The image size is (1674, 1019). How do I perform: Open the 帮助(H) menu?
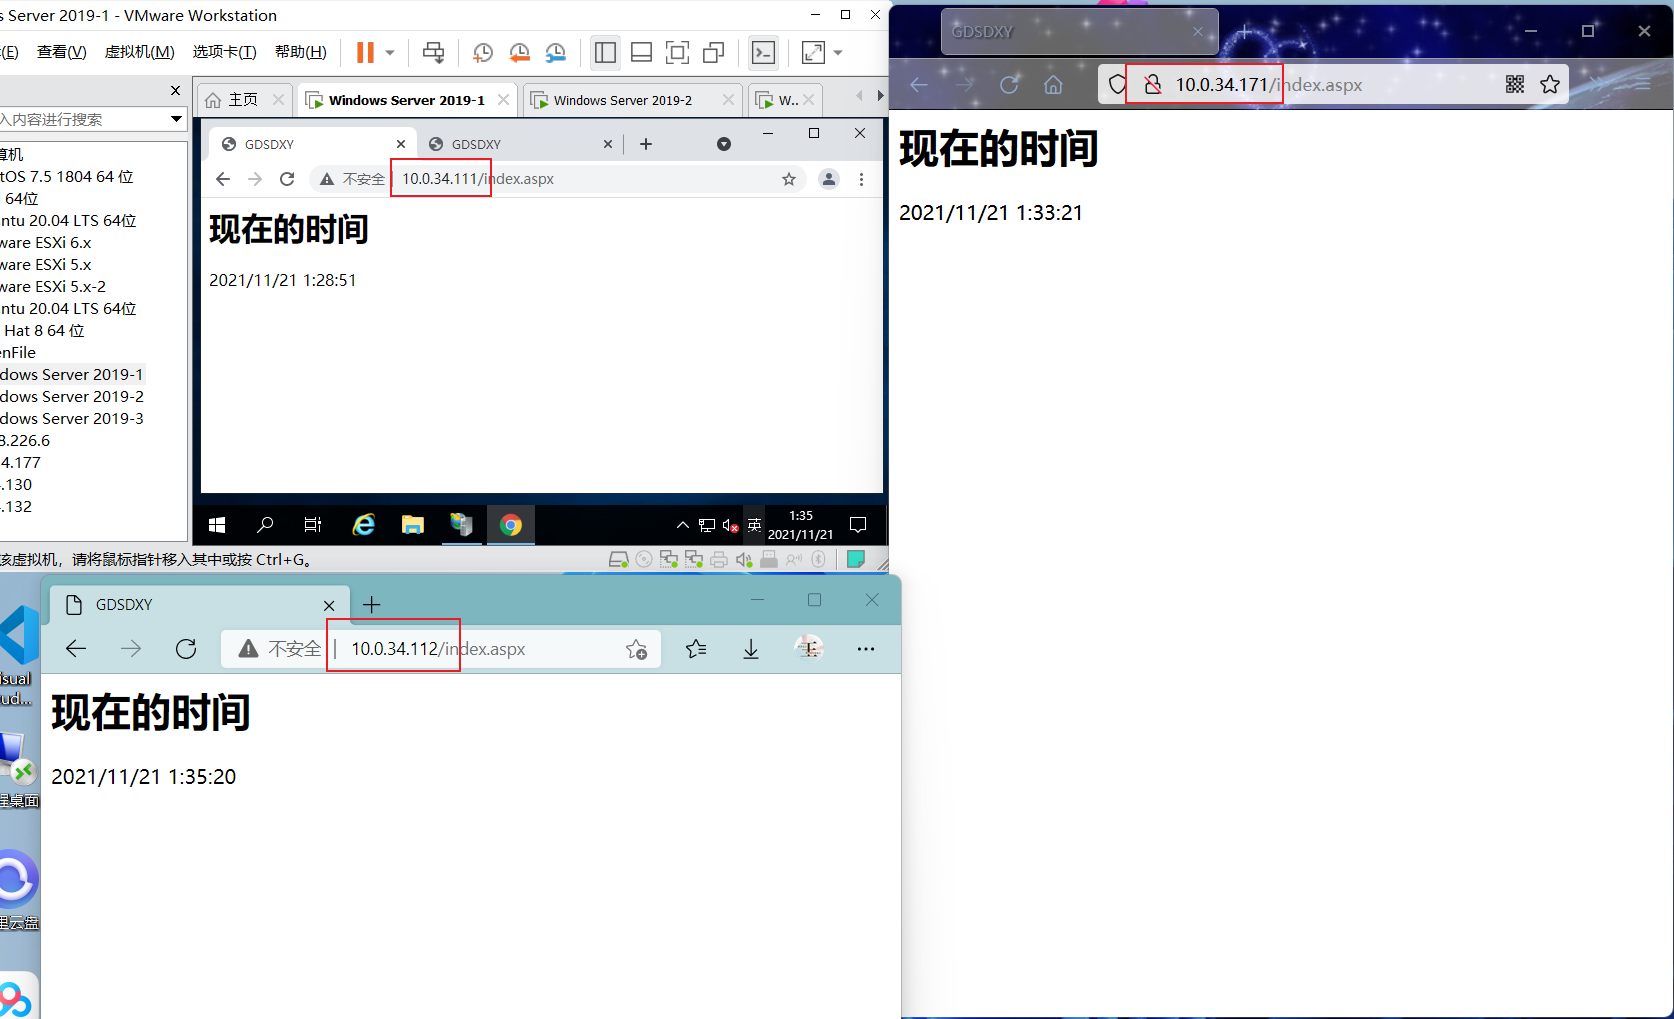tap(300, 52)
